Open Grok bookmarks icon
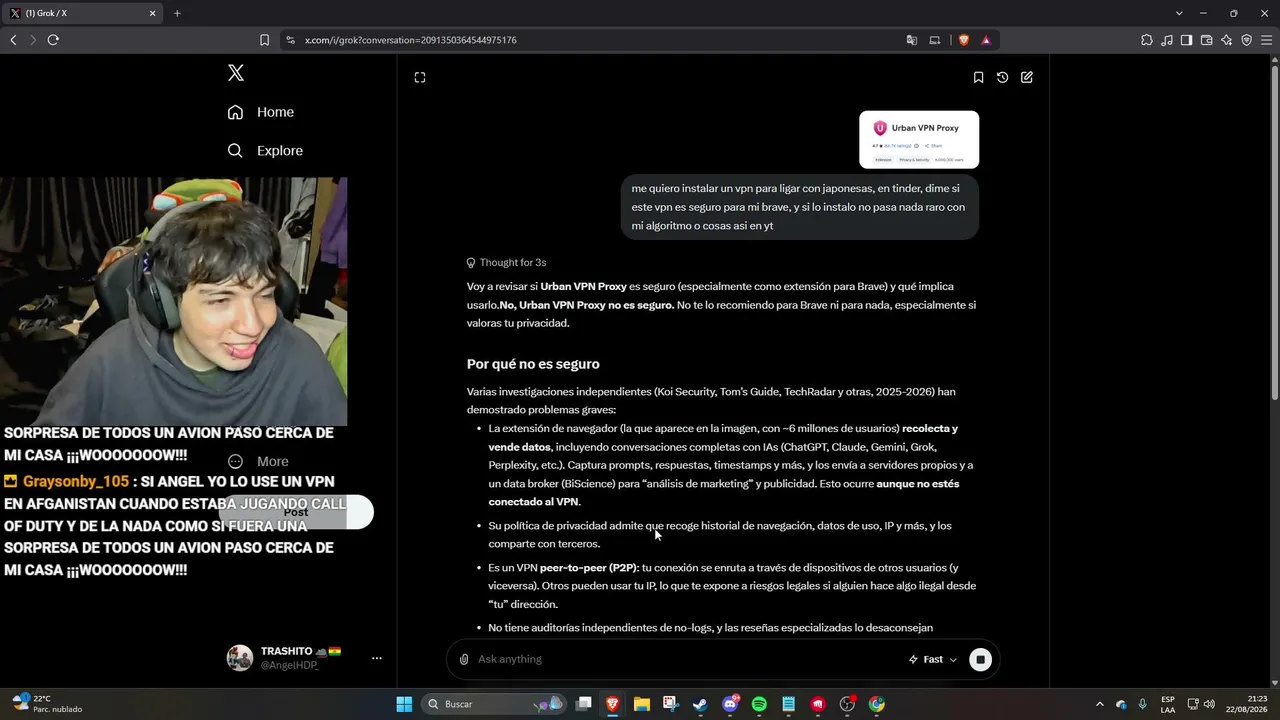The width and height of the screenshot is (1280, 720). pyautogui.click(x=978, y=77)
